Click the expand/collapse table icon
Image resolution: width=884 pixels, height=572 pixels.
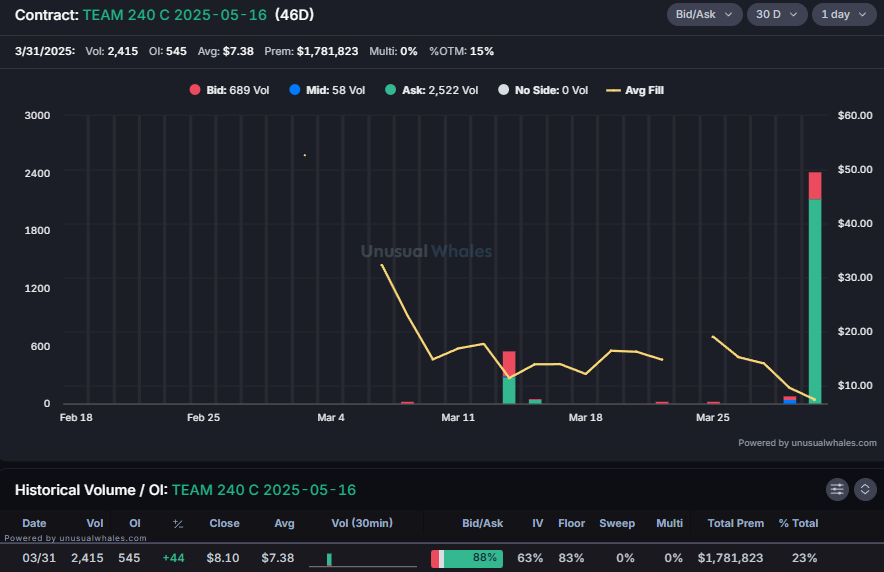865,489
